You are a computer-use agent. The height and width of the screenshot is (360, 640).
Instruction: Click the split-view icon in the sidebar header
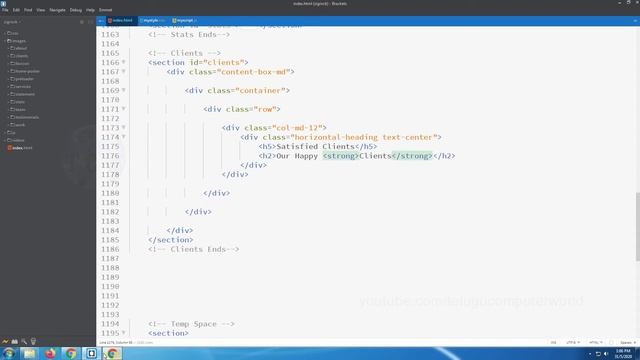(x=90, y=22)
